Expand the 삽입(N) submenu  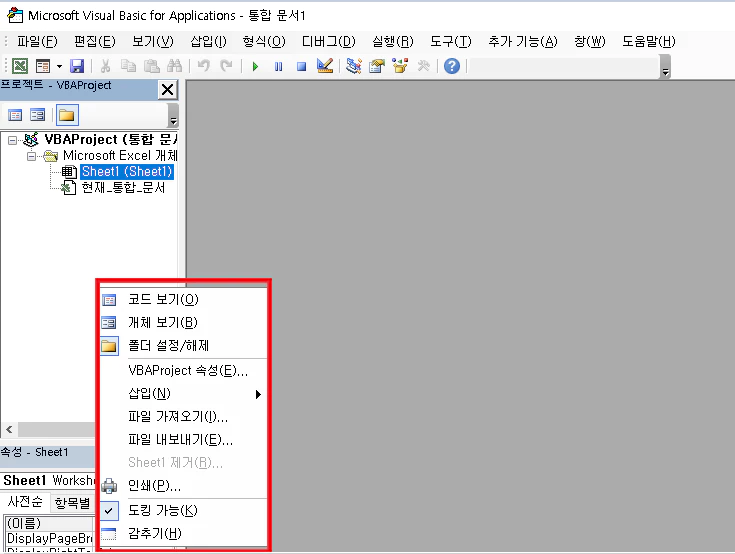183,394
